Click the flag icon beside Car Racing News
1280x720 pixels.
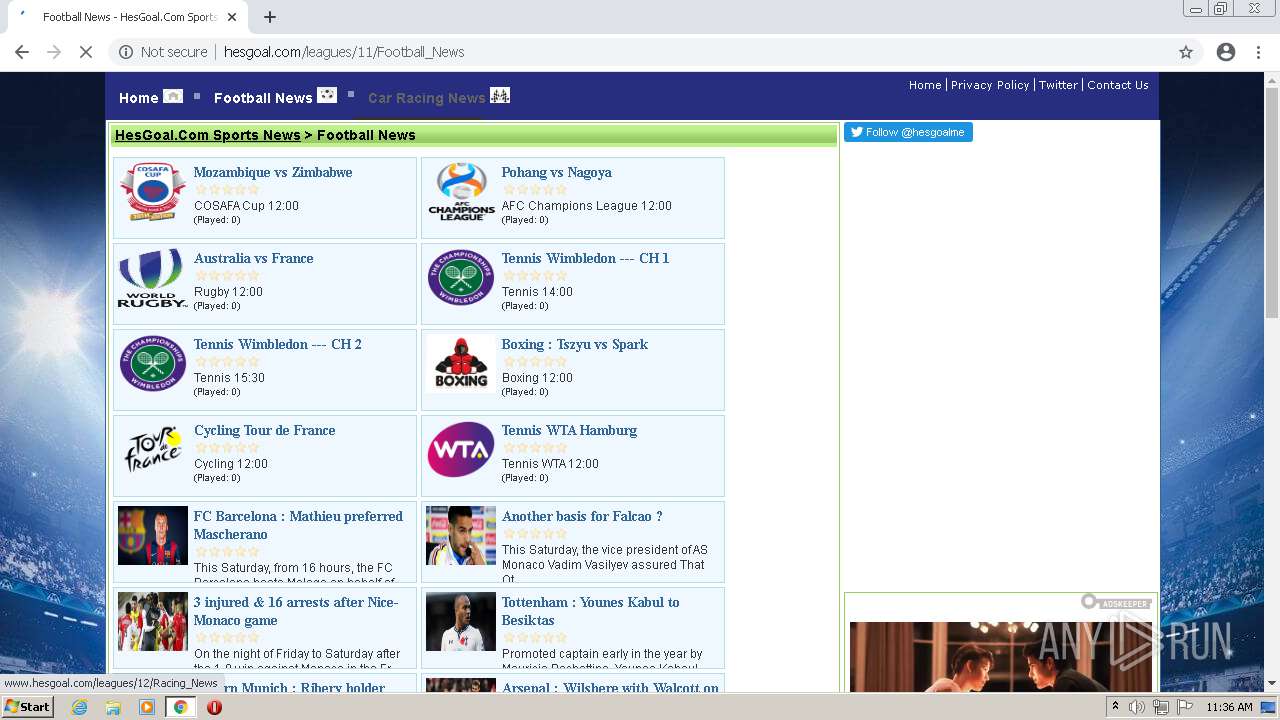(500, 95)
